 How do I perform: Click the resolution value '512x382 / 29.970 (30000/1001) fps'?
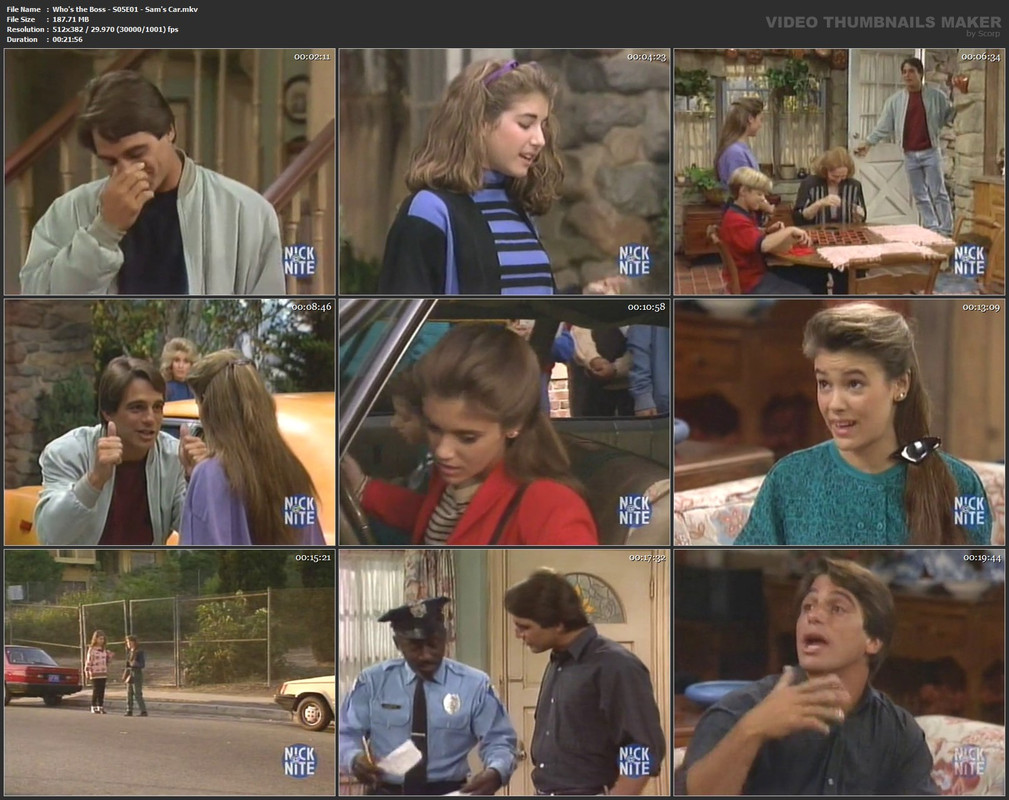pos(115,29)
